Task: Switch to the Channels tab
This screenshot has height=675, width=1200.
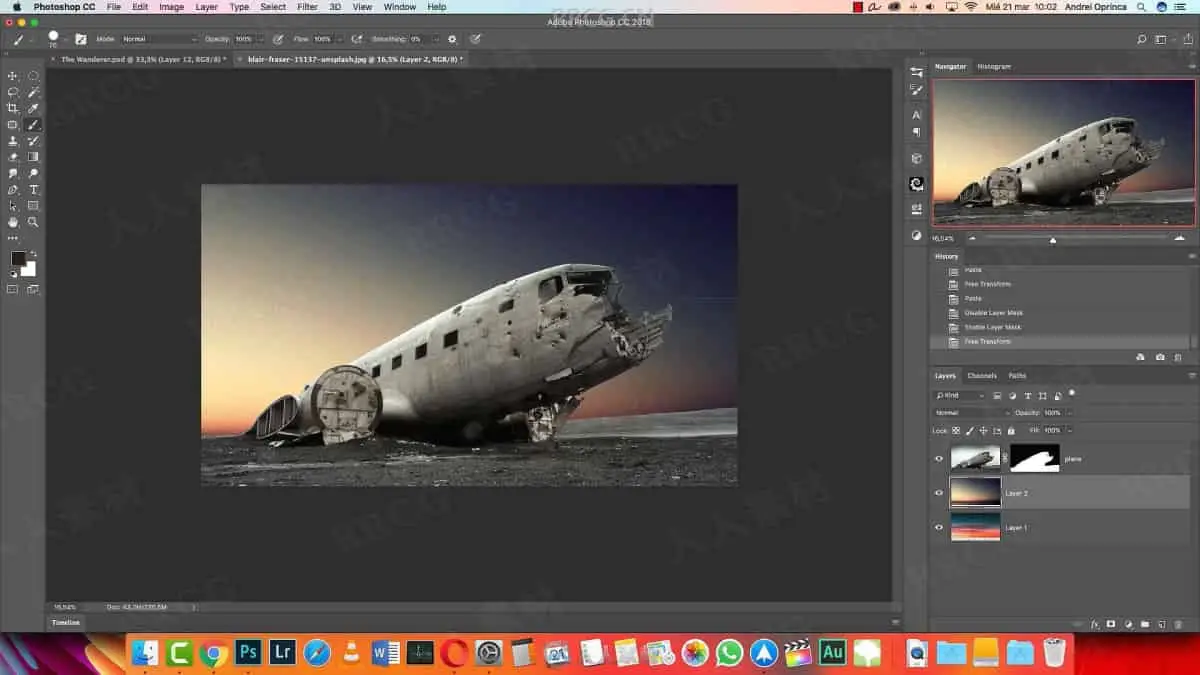Action: pyautogui.click(x=982, y=376)
